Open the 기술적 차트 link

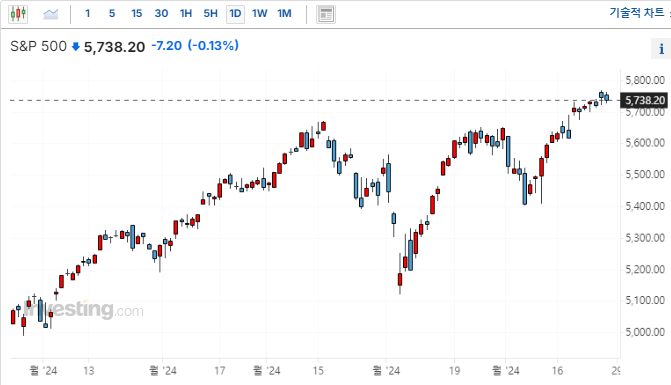[x=637, y=12]
